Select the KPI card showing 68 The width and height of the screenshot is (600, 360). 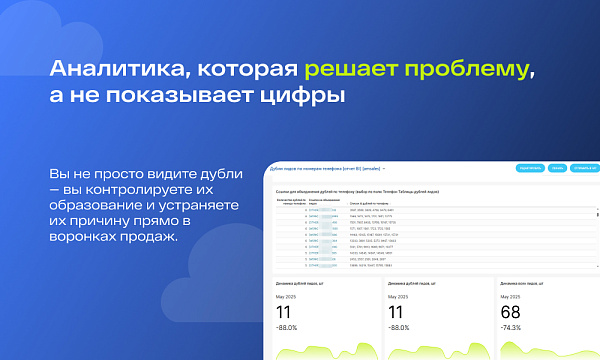click(548, 319)
